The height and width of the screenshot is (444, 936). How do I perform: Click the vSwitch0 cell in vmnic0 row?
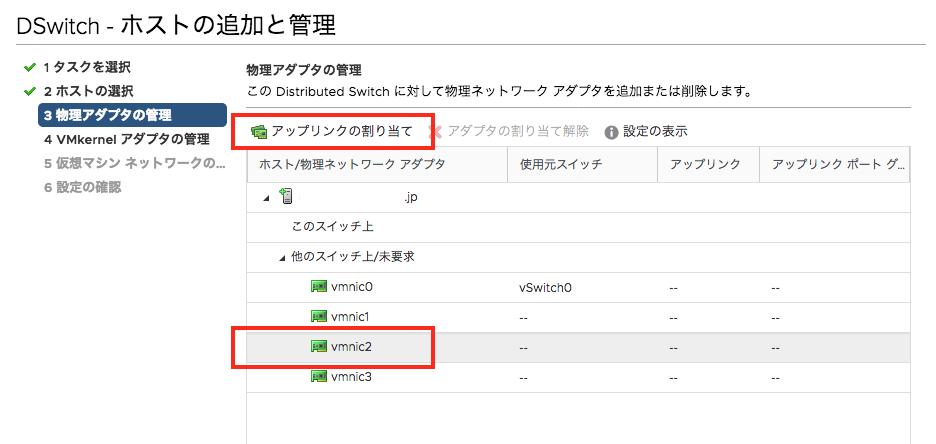546,288
